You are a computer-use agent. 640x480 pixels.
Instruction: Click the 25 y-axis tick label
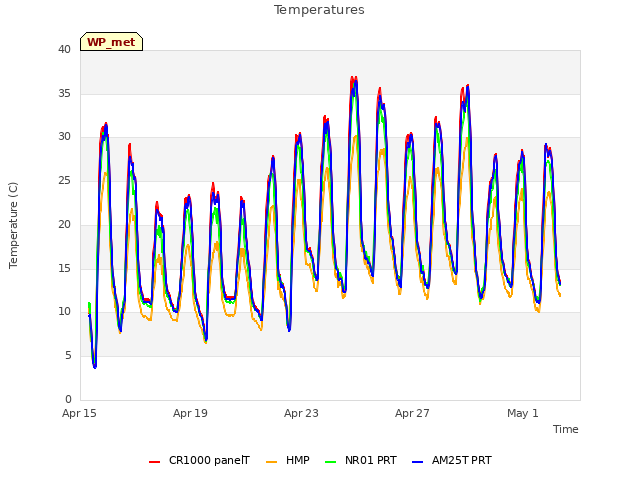tap(64, 180)
